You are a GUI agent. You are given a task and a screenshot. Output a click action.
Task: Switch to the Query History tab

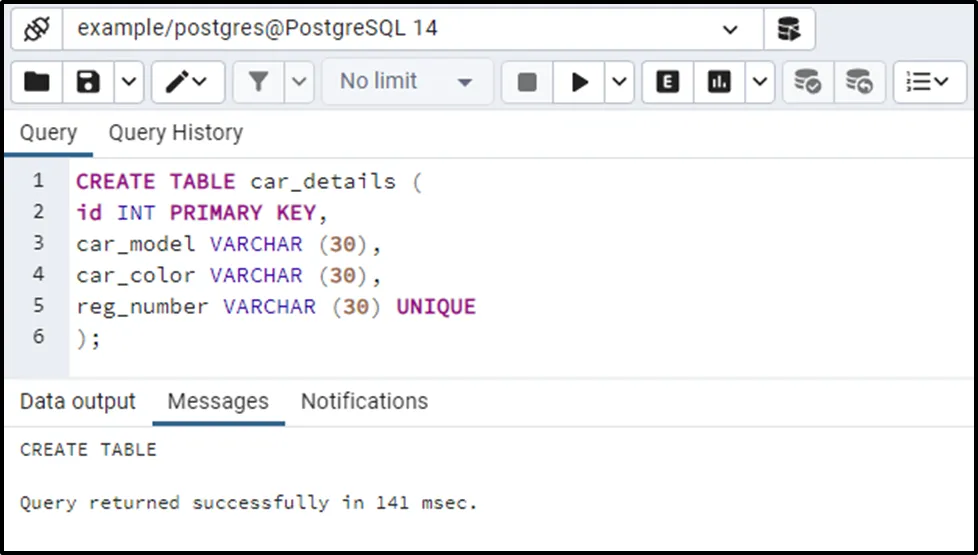point(176,133)
